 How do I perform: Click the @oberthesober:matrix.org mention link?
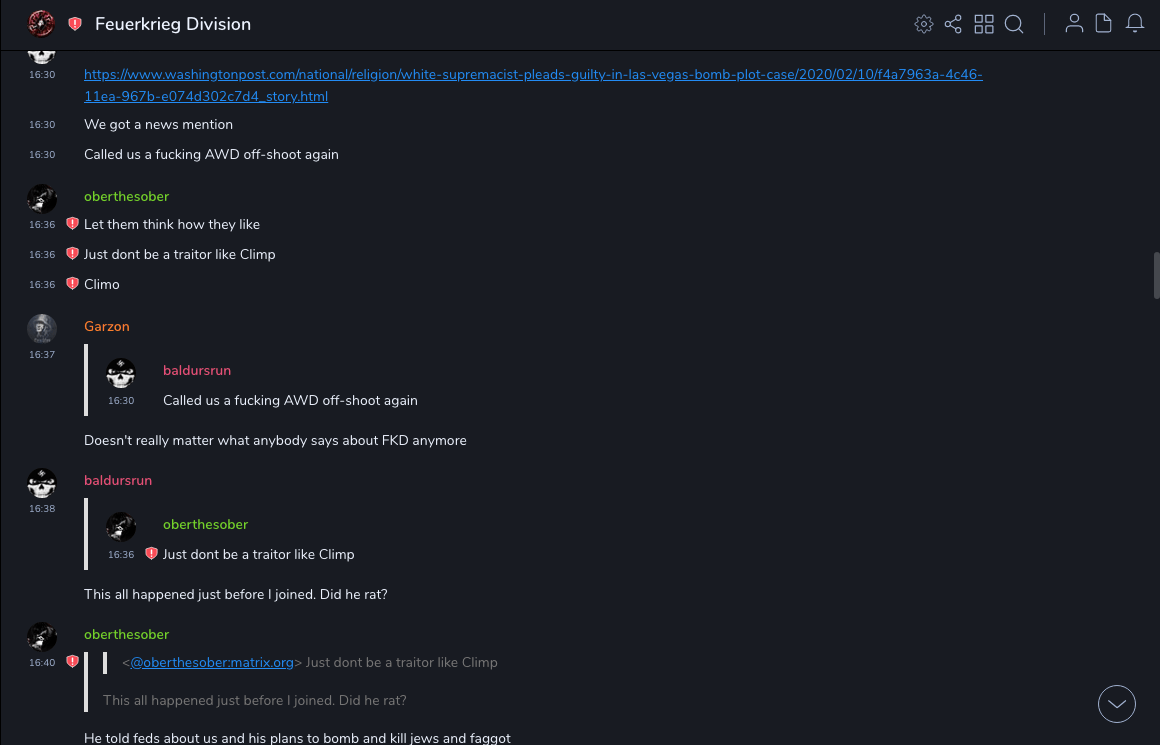212,662
